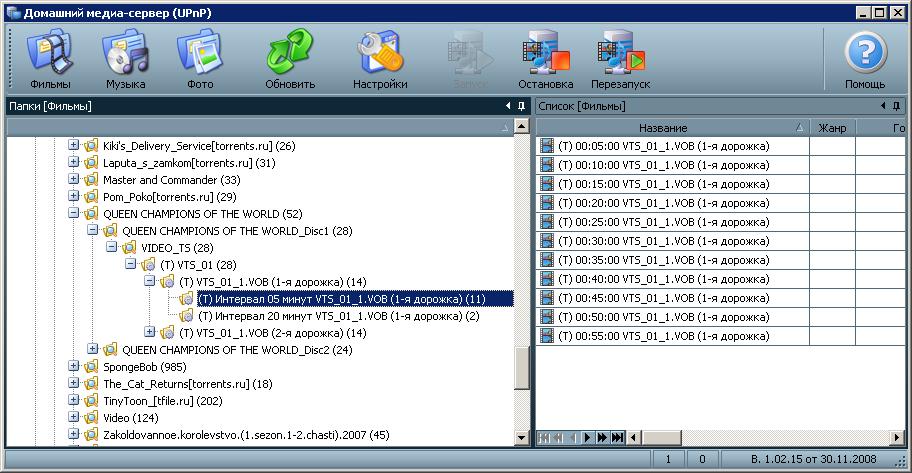The image size is (912, 473).
Task: Click auto-hide arrow of Папки [Фильмы] panel
Action: click(x=508, y=106)
